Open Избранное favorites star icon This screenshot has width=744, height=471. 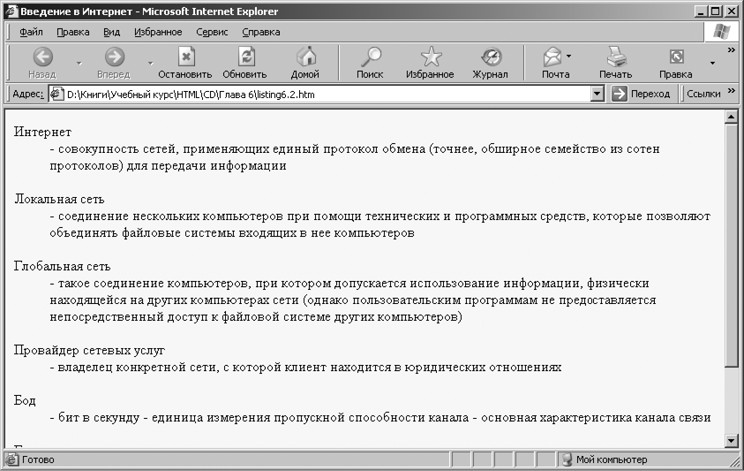430,58
